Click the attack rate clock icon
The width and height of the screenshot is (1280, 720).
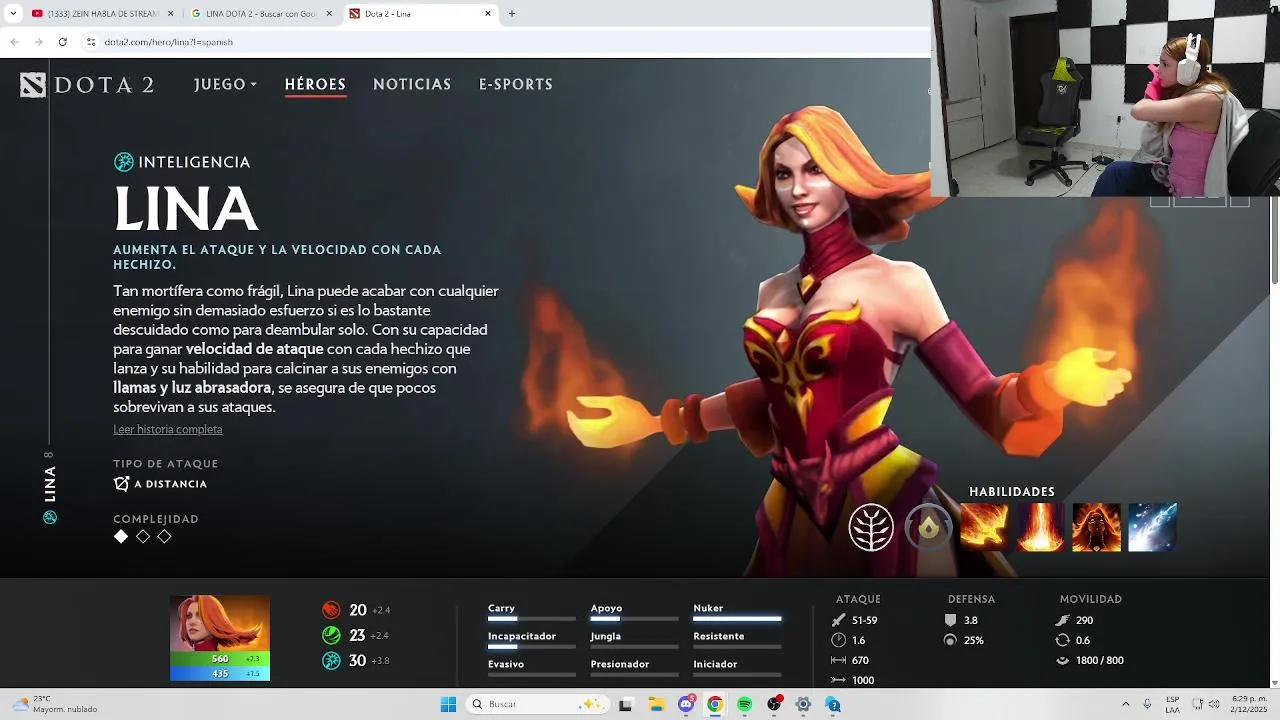[x=839, y=640]
